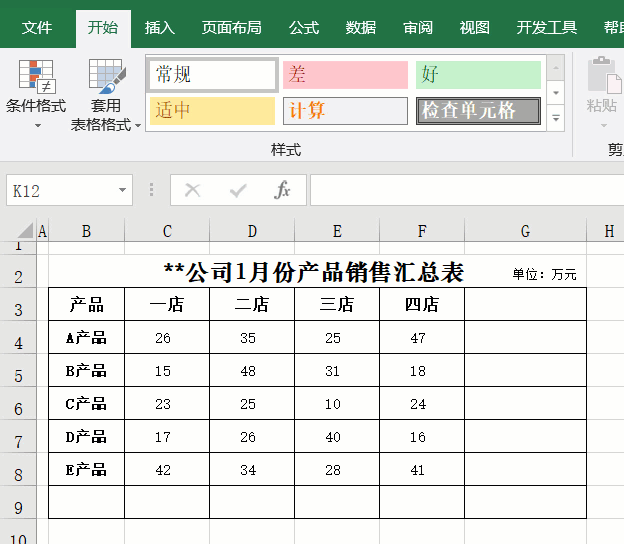Viewport: 624px width, 544px height.
Task: Expand the cell styles gallery more button
Action: [556, 118]
